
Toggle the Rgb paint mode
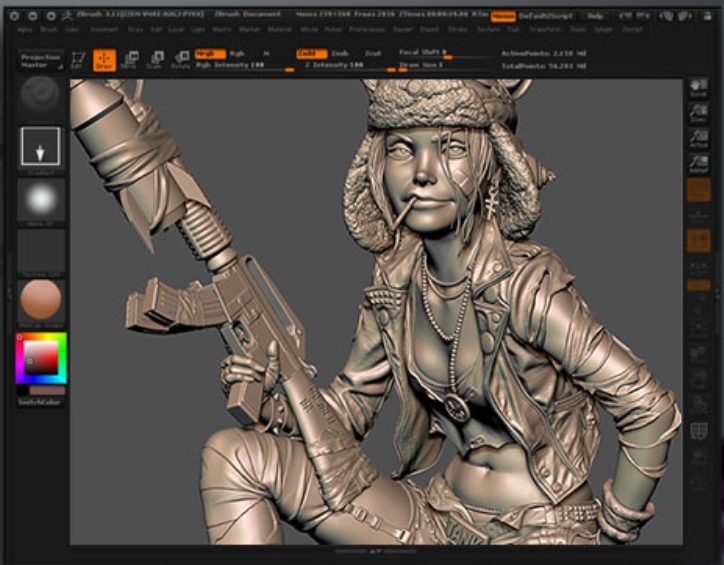pyautogui.click(x=237, y=54)
